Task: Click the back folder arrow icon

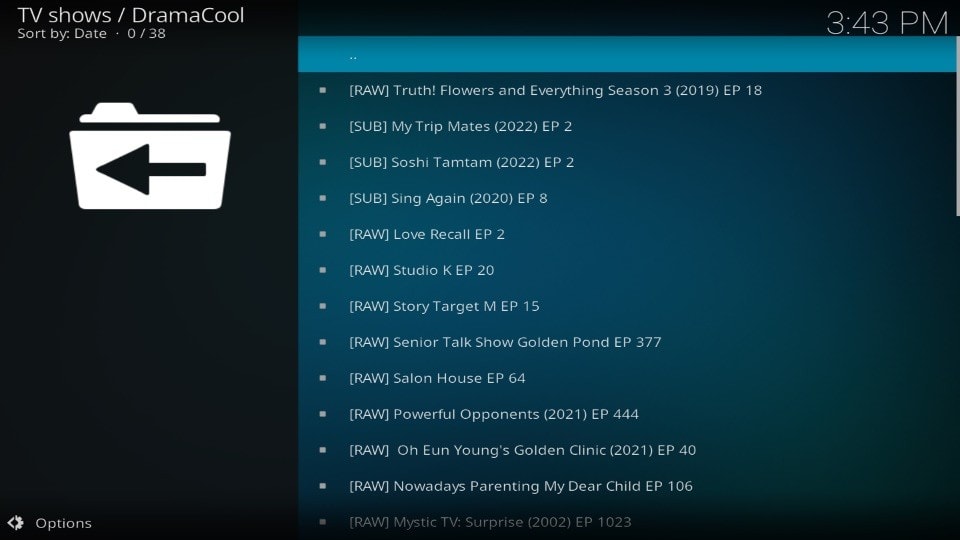Action: coord(150,156)
